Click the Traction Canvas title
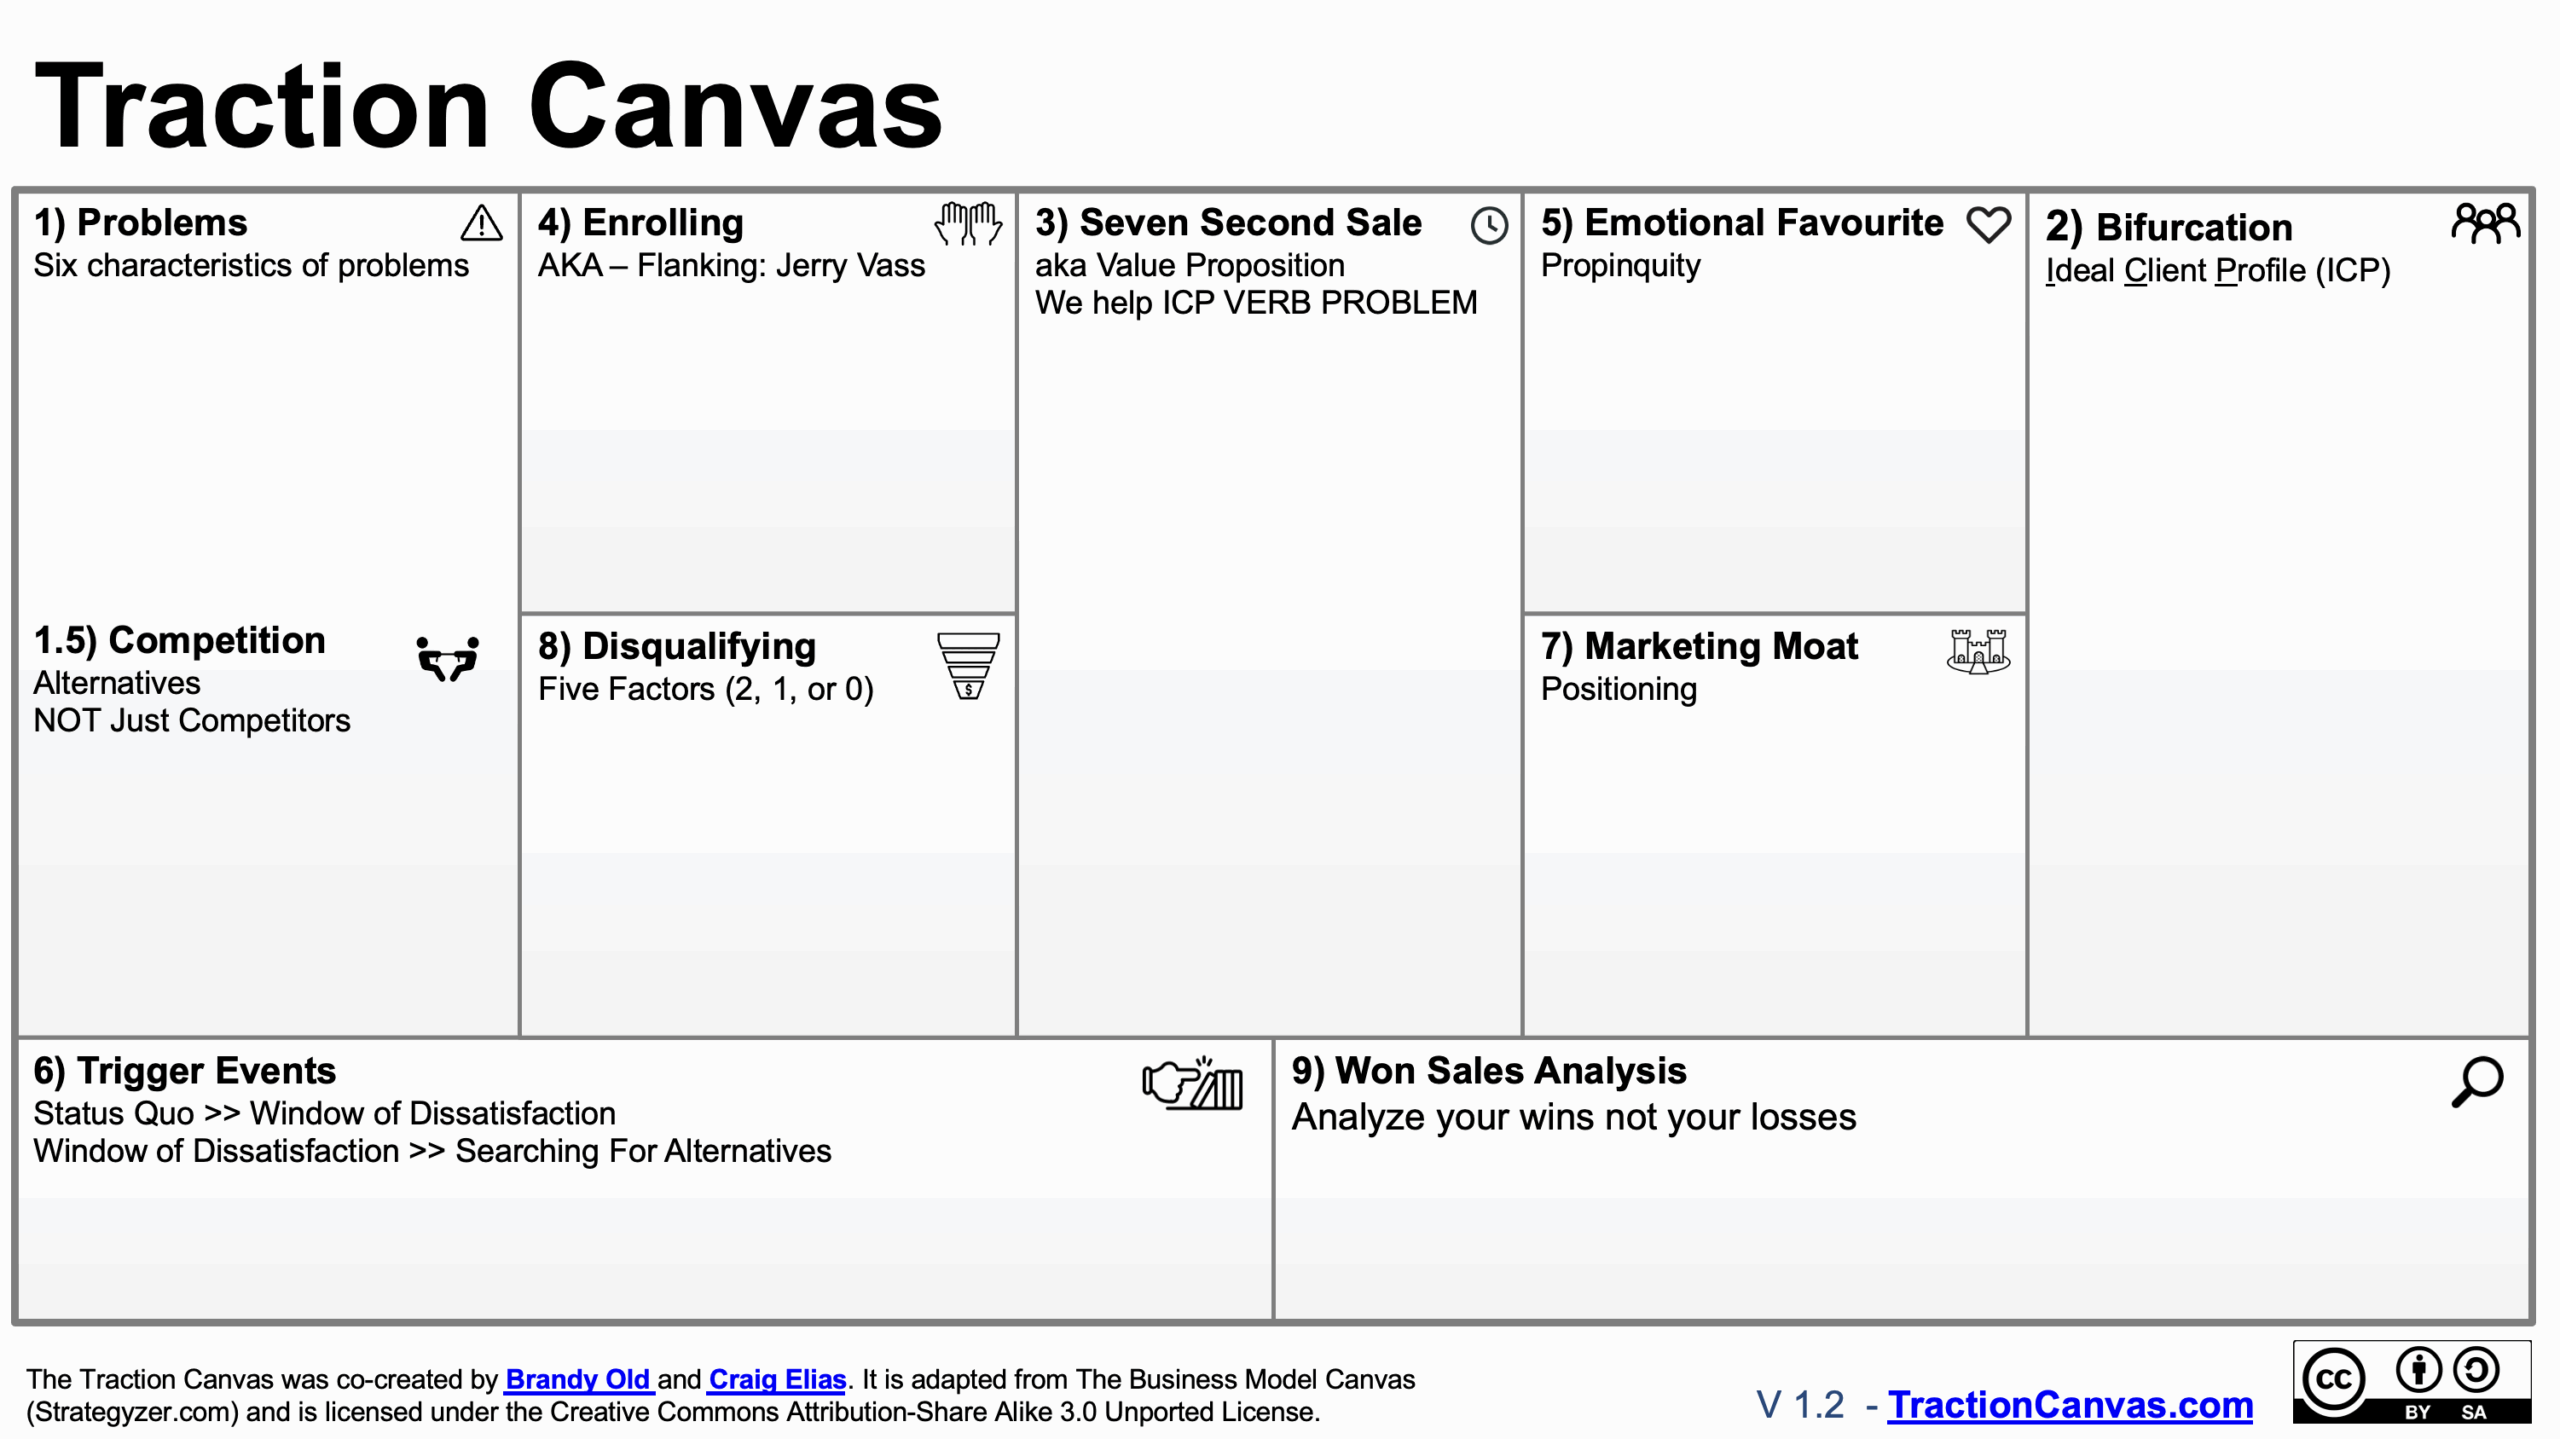 (x=489, y=106)
